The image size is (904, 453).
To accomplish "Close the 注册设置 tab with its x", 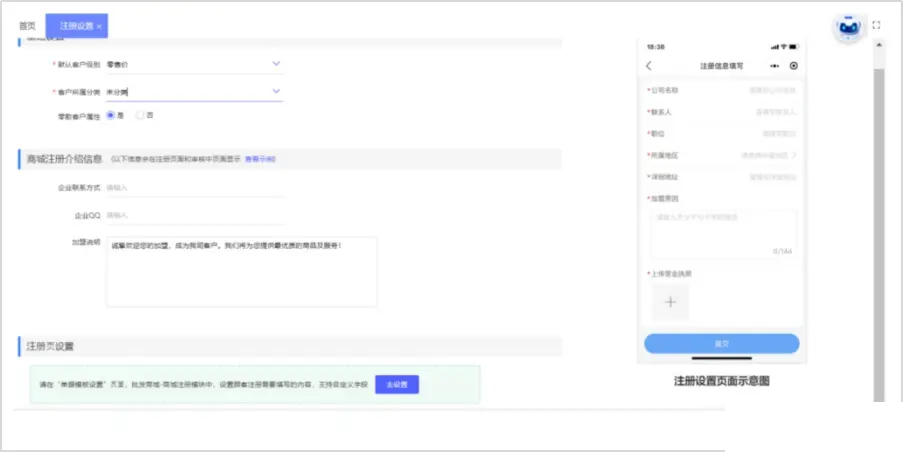I will coord(99,27).
